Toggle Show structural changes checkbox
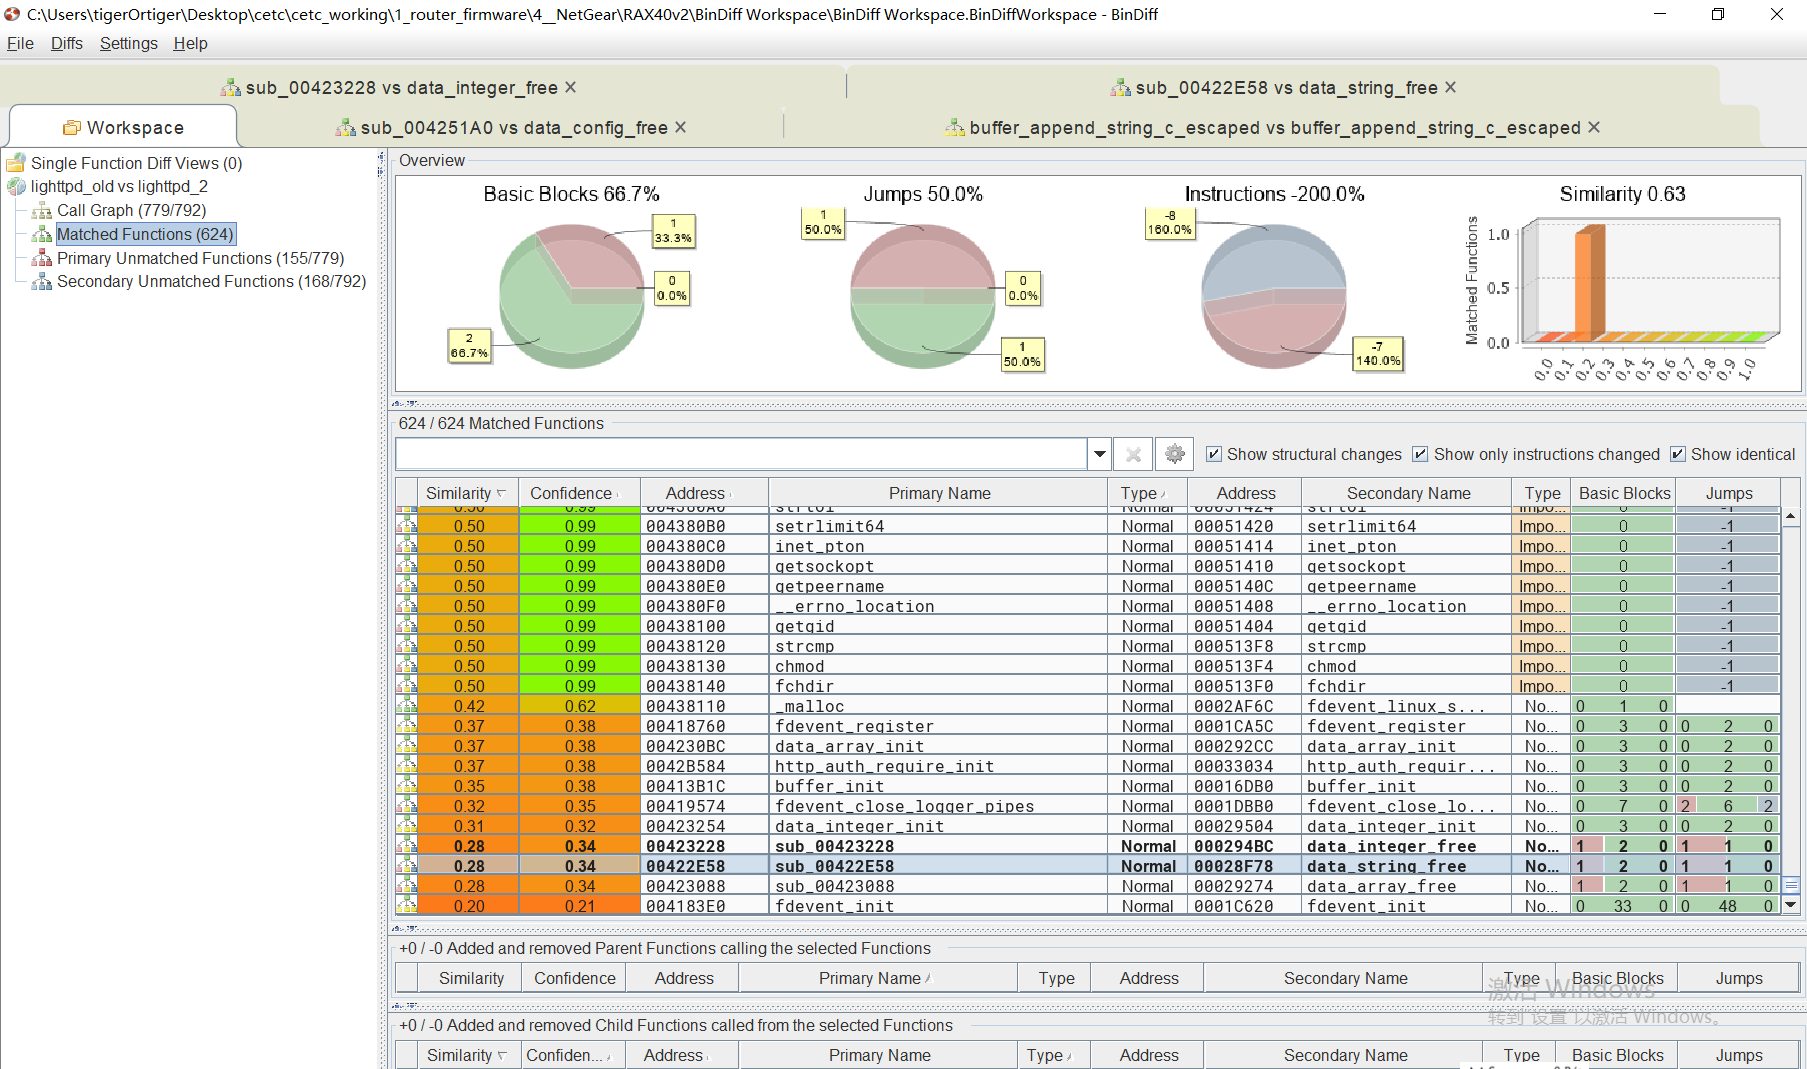1807x1069 pixels. [x=1214, y=454]
